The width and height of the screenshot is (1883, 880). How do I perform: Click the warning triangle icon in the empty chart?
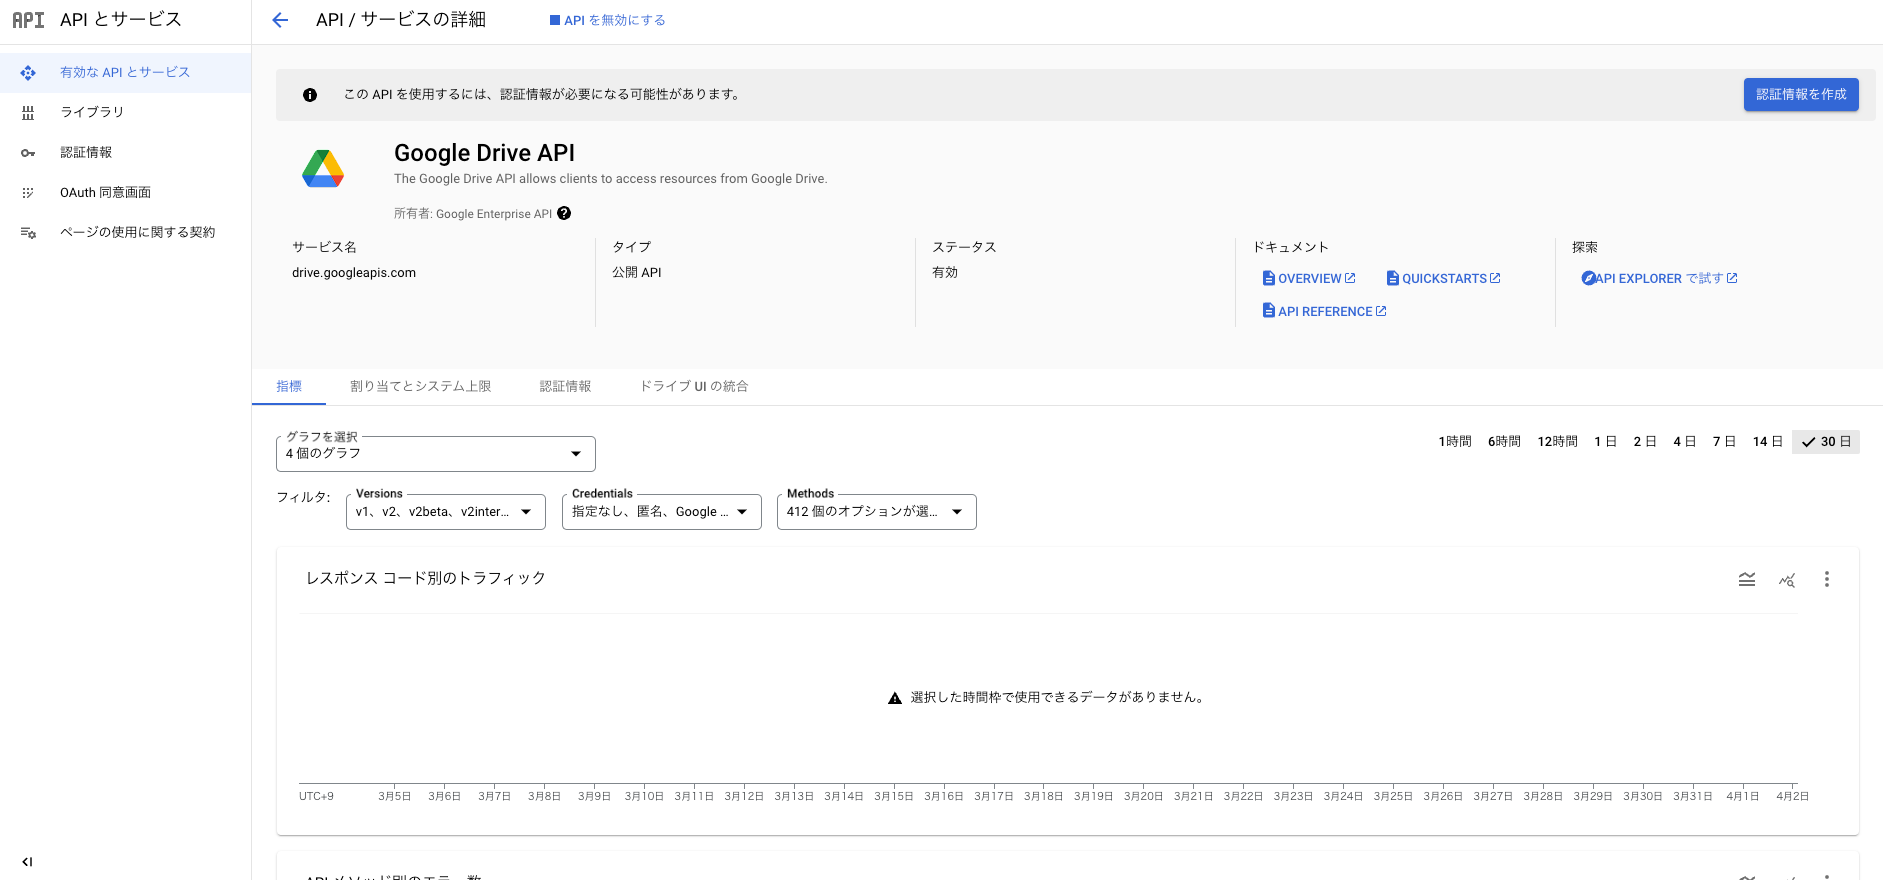[x=895, y=698]
